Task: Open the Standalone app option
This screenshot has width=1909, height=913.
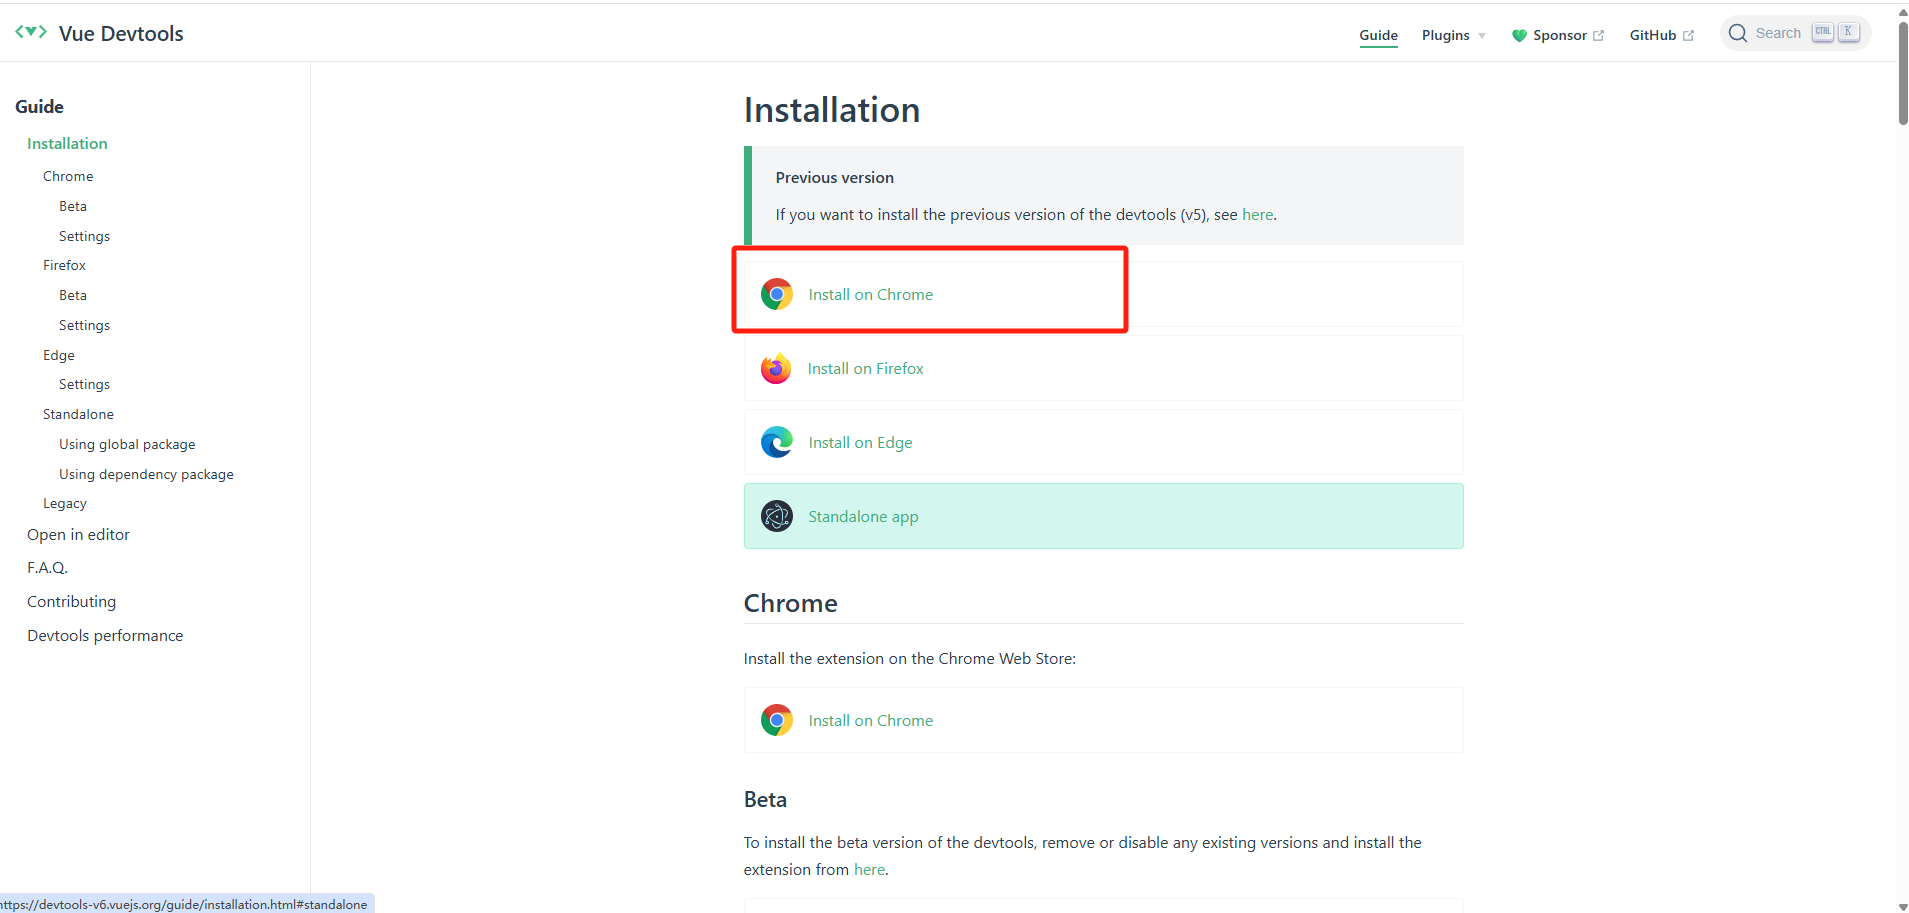Action: pos(863,516)
